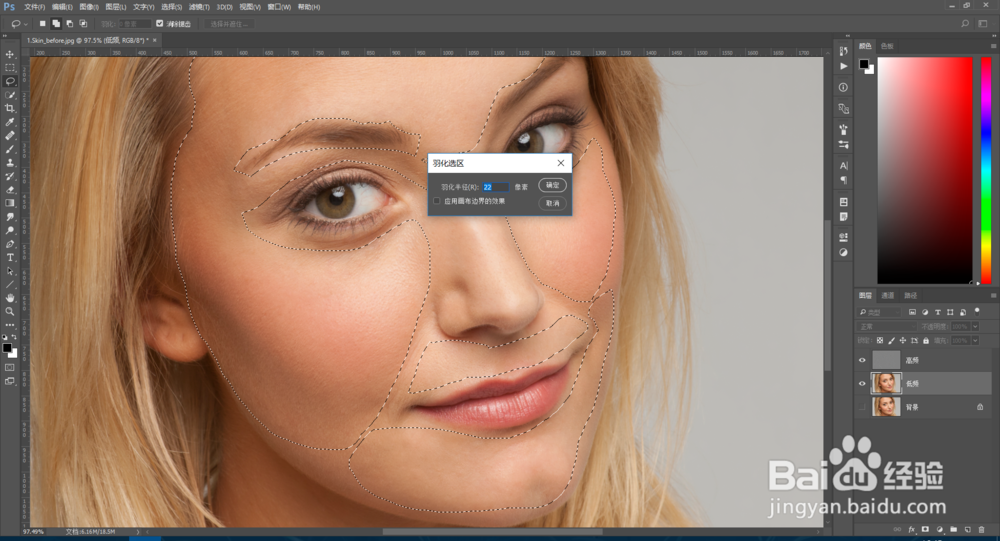Click Subtract from Selection mode icon
The width and height of the screenshot is (1000, 541).
[x=70, y=24]
